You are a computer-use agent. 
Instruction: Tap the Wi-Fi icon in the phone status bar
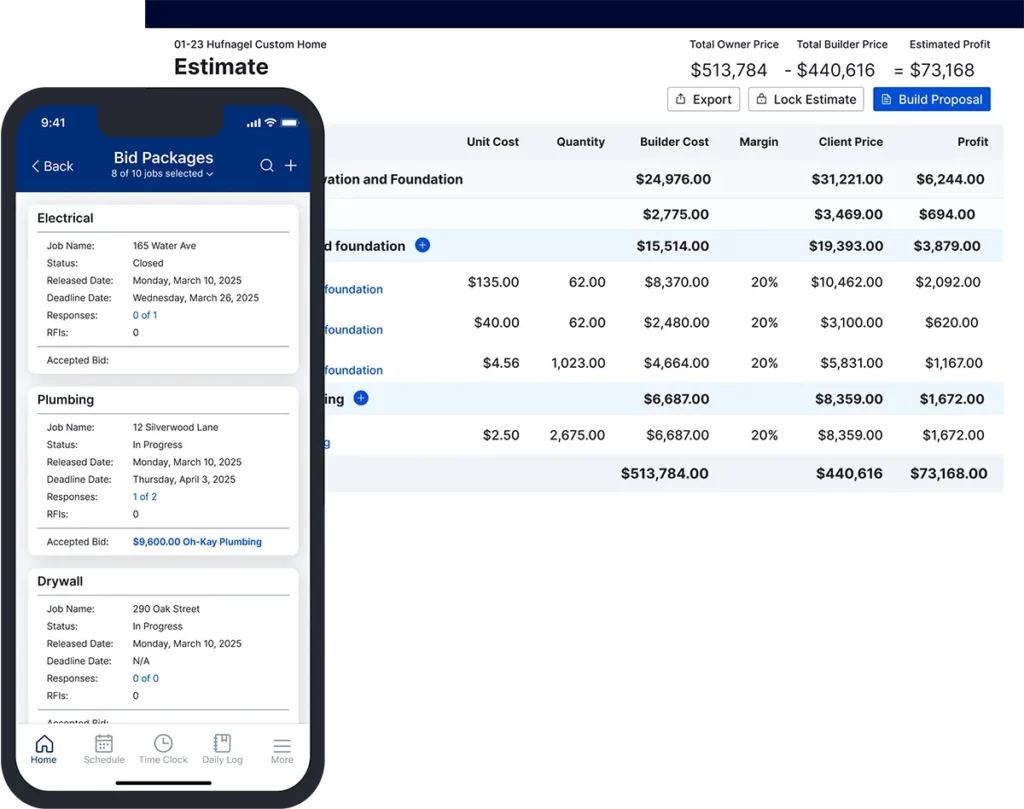click(x=270, y=123)
